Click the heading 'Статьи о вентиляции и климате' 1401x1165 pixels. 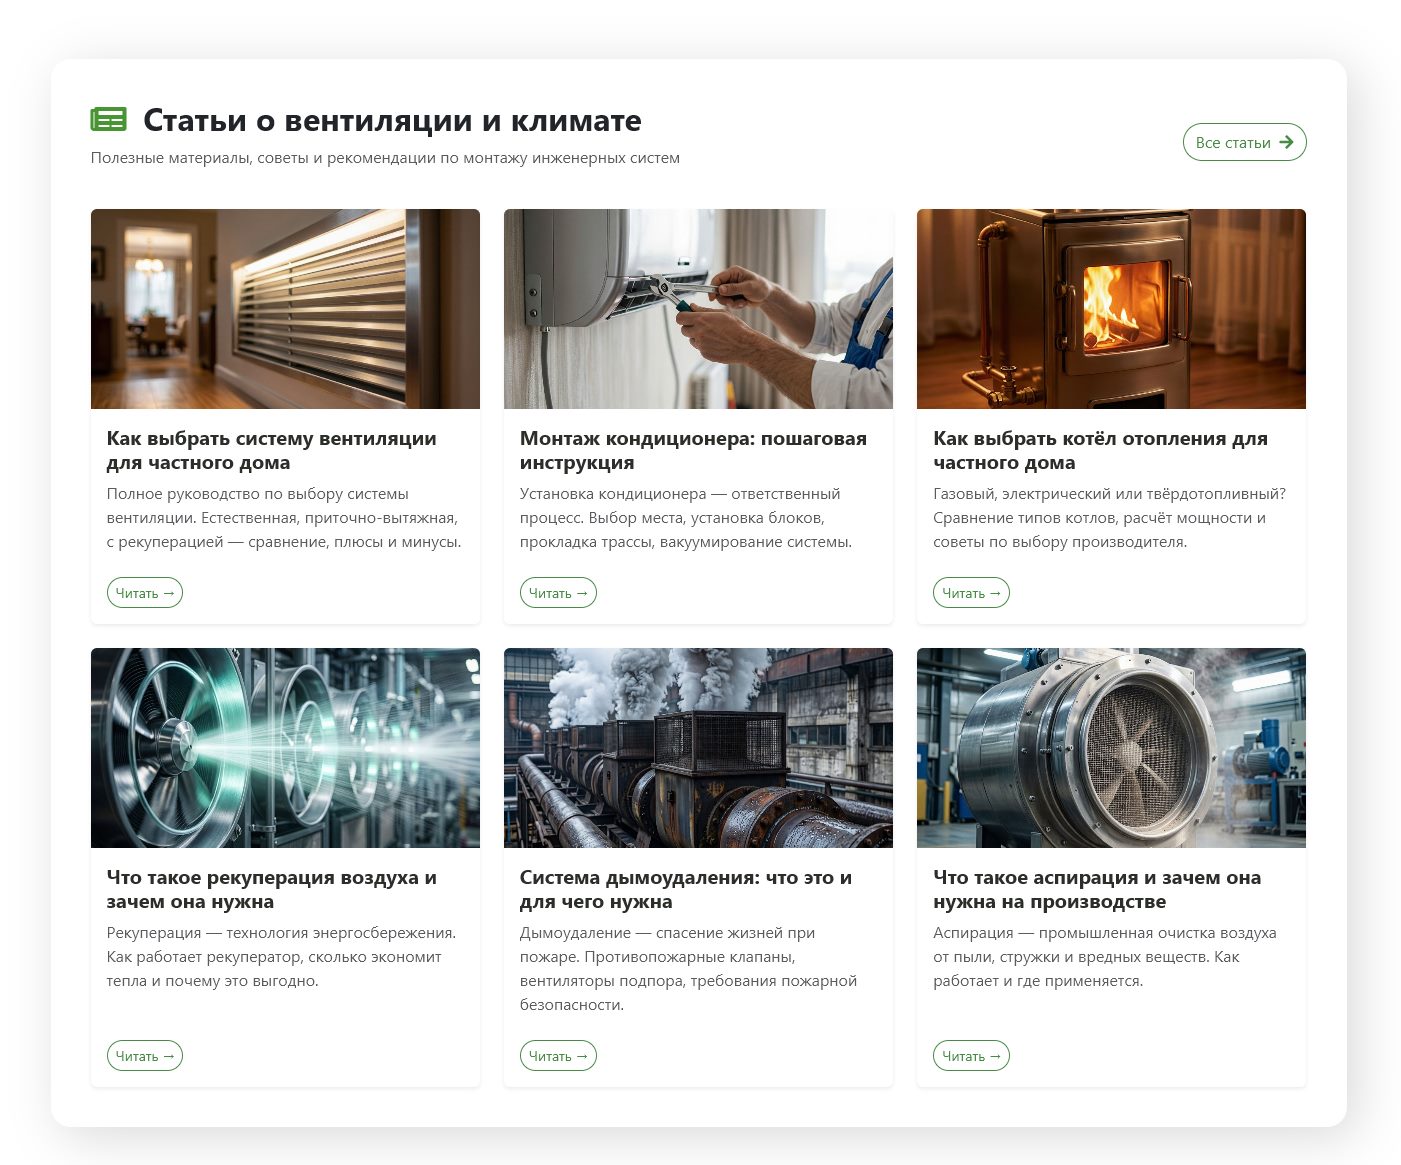coord(392,120)
